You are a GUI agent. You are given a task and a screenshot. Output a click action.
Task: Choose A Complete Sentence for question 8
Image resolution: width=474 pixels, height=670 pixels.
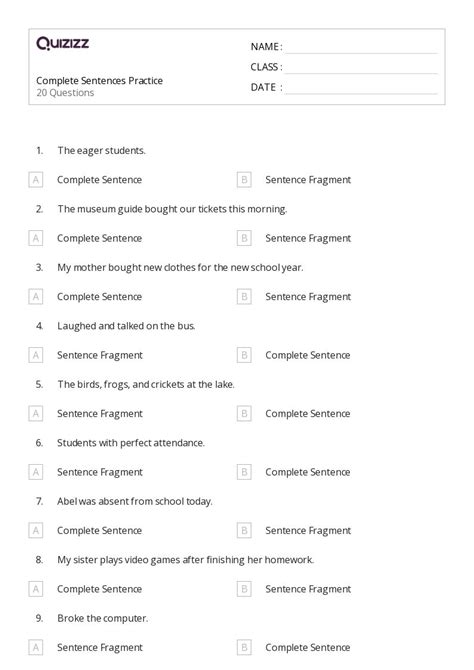(x=36, y=589)
